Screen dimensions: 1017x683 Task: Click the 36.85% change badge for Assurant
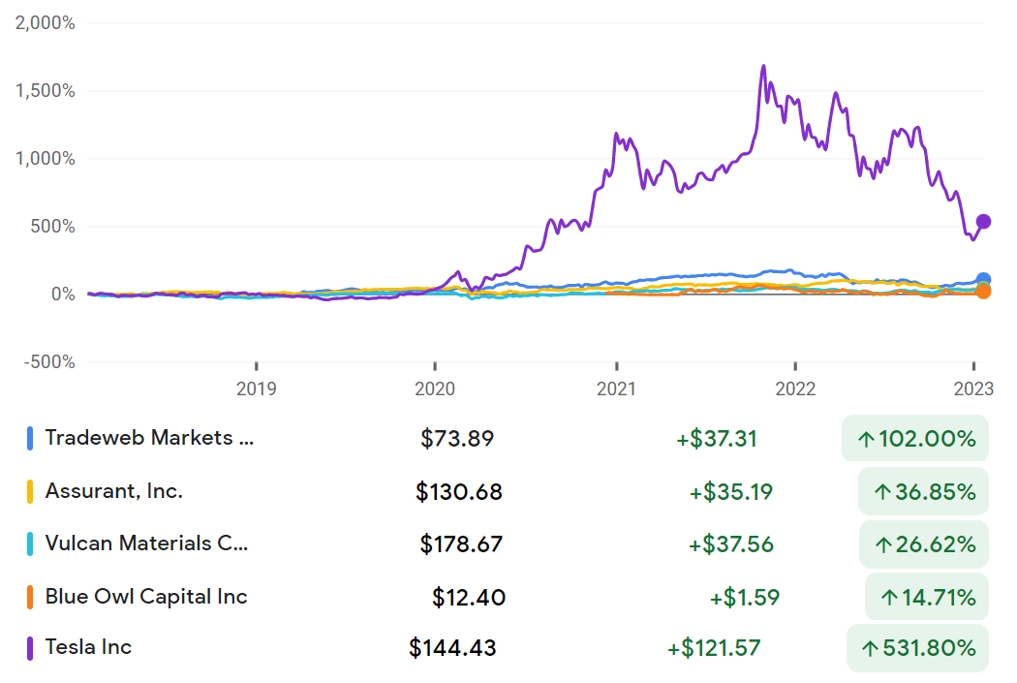tap(923, 491)
